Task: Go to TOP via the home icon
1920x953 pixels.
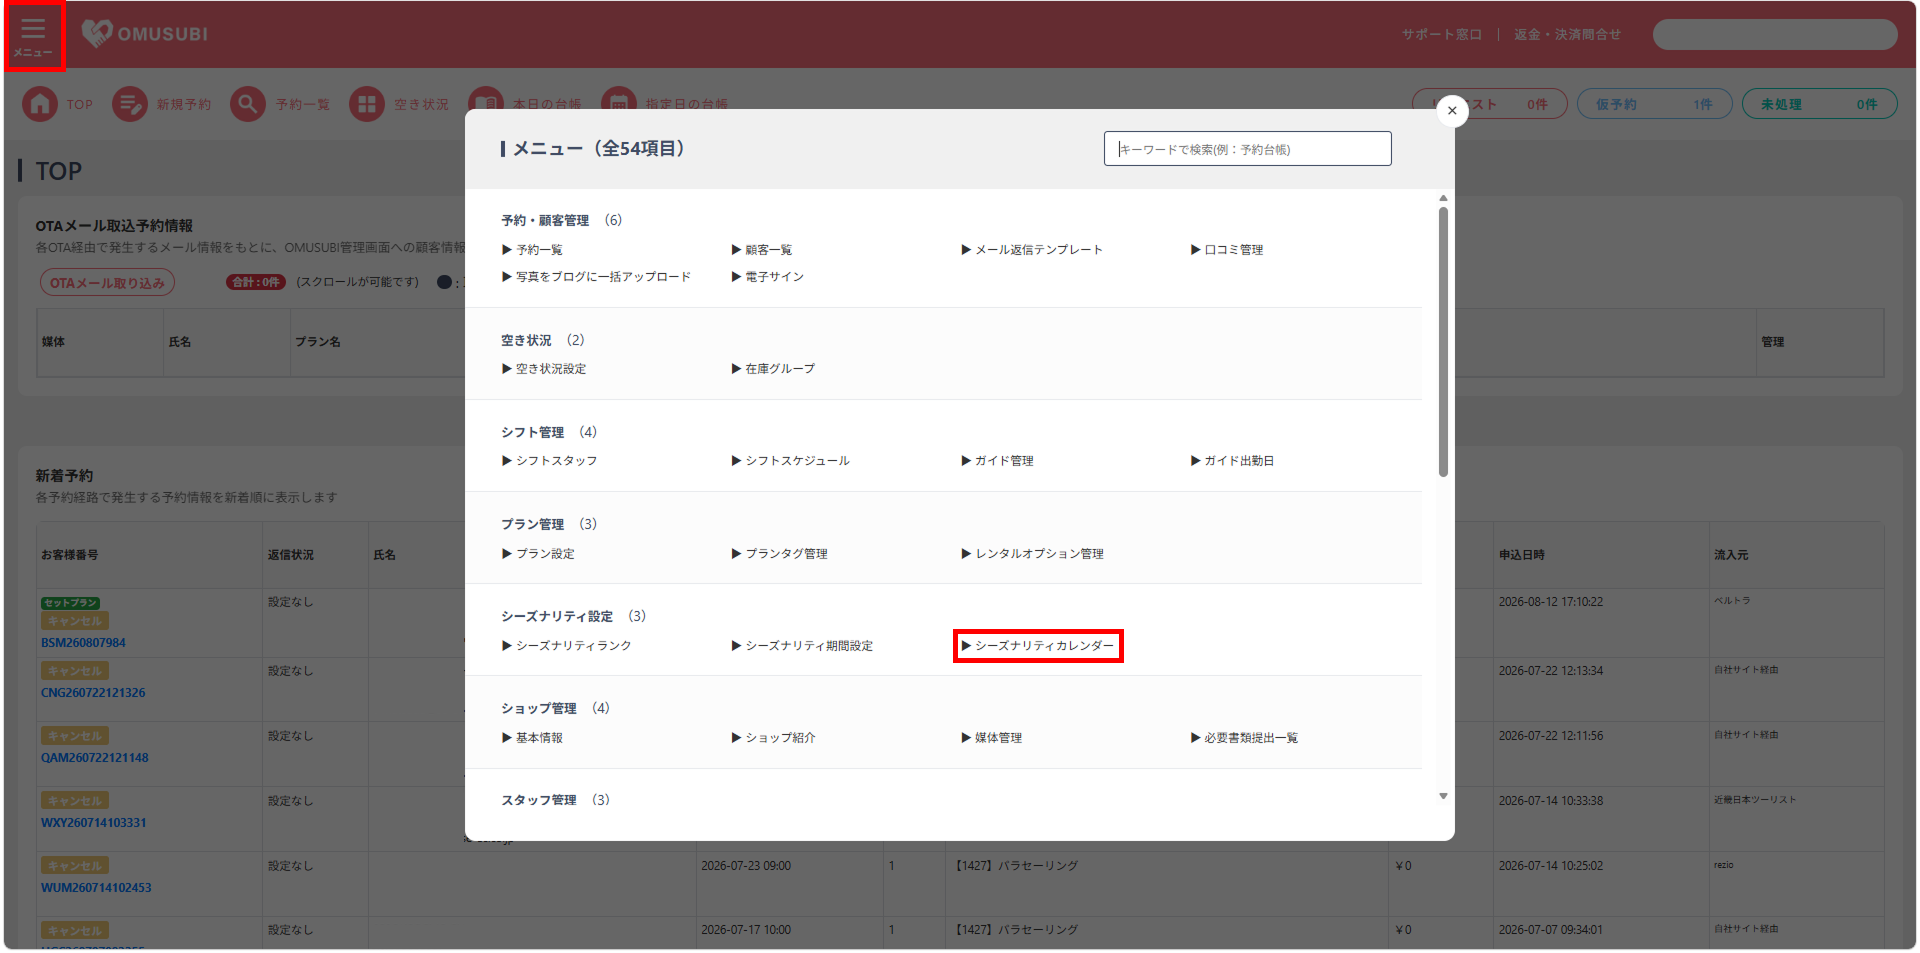Action: 40,104
